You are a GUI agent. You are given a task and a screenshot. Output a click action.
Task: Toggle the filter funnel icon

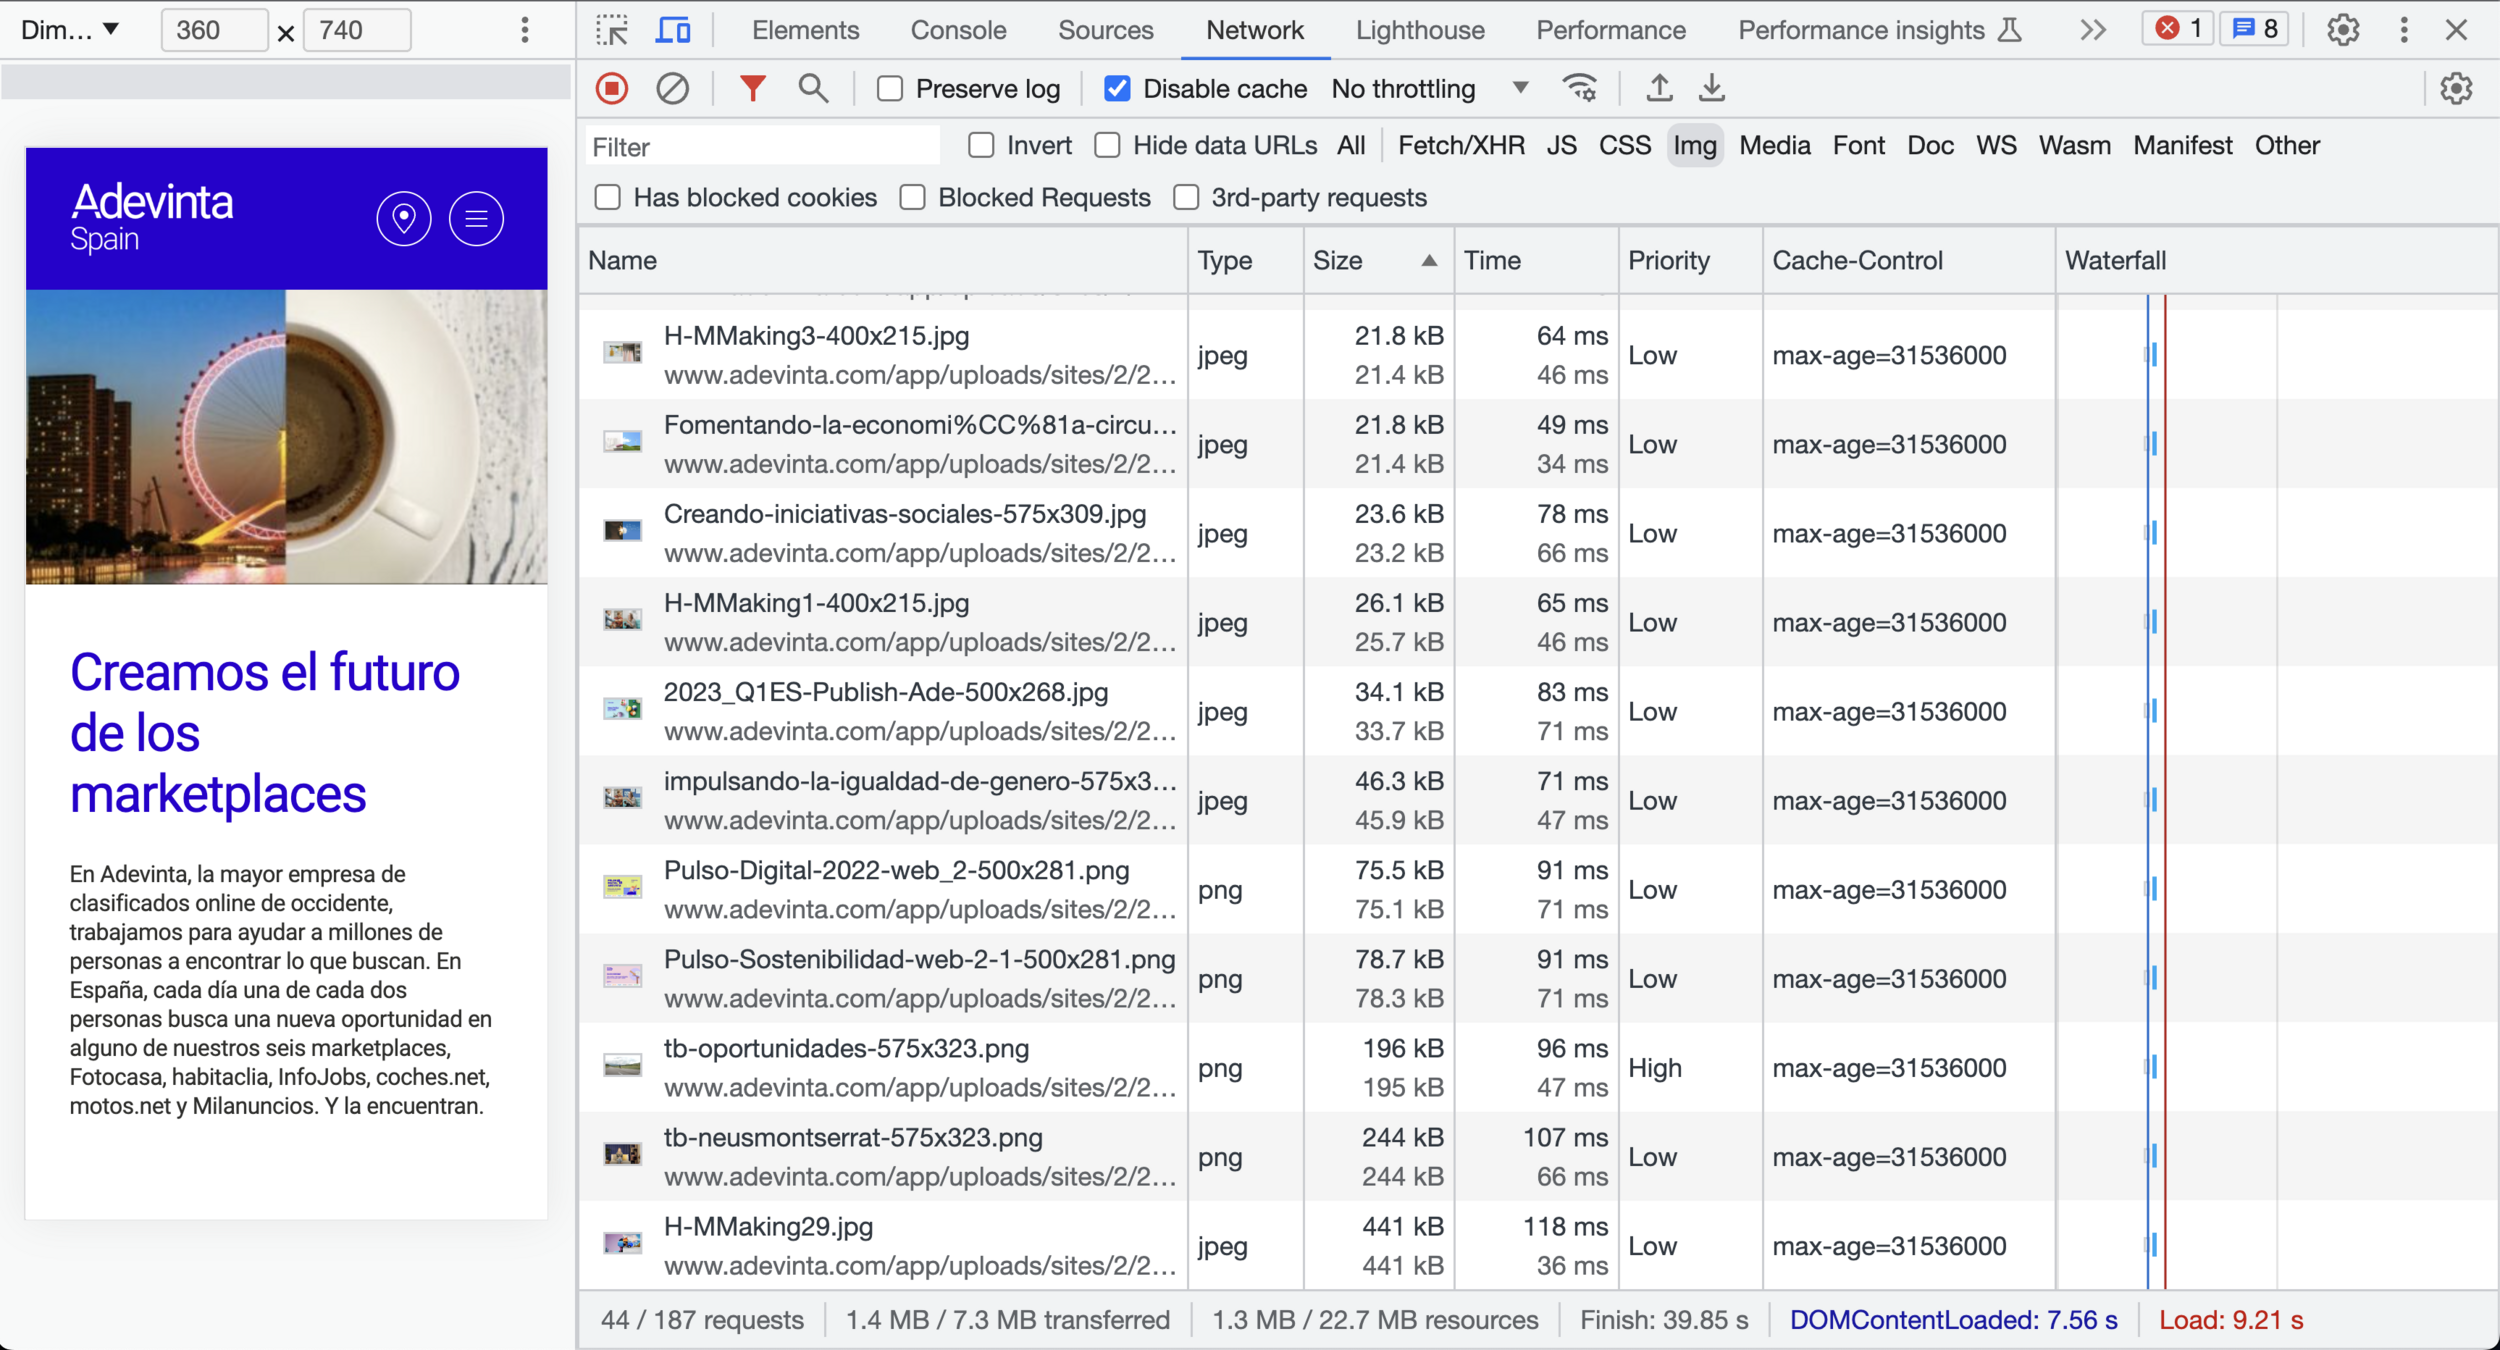click(752, 89)
